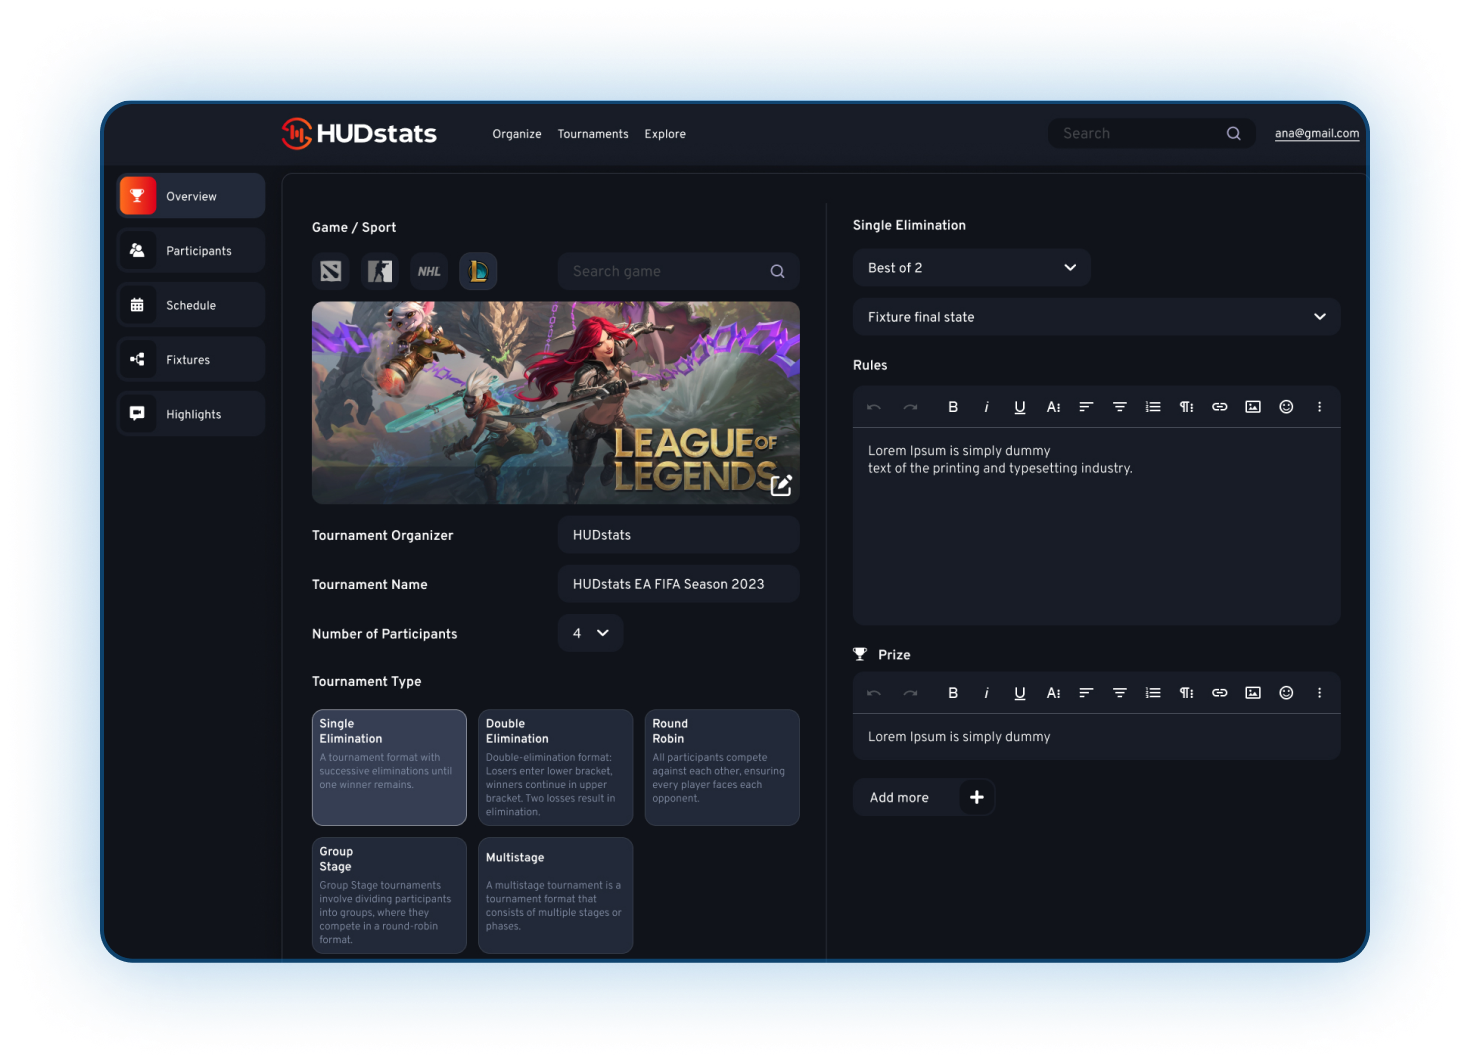Viewport: 1470px width, 1063px height.
Task: Open the Tournaments menu
Action: (x=593, y=134)
